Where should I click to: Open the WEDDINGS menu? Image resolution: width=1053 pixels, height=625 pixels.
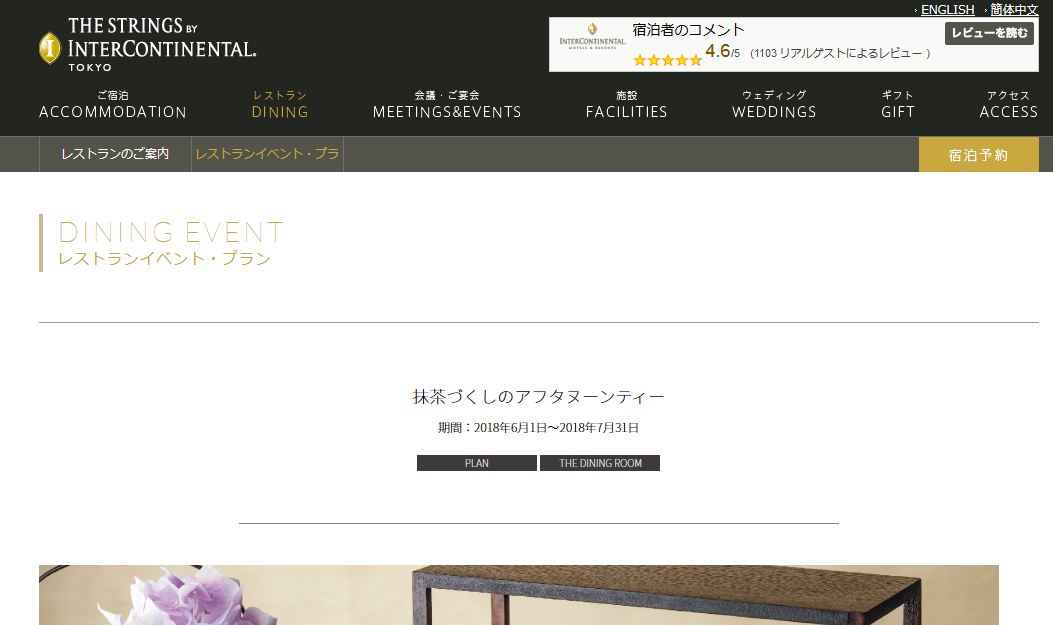point(774,105)
